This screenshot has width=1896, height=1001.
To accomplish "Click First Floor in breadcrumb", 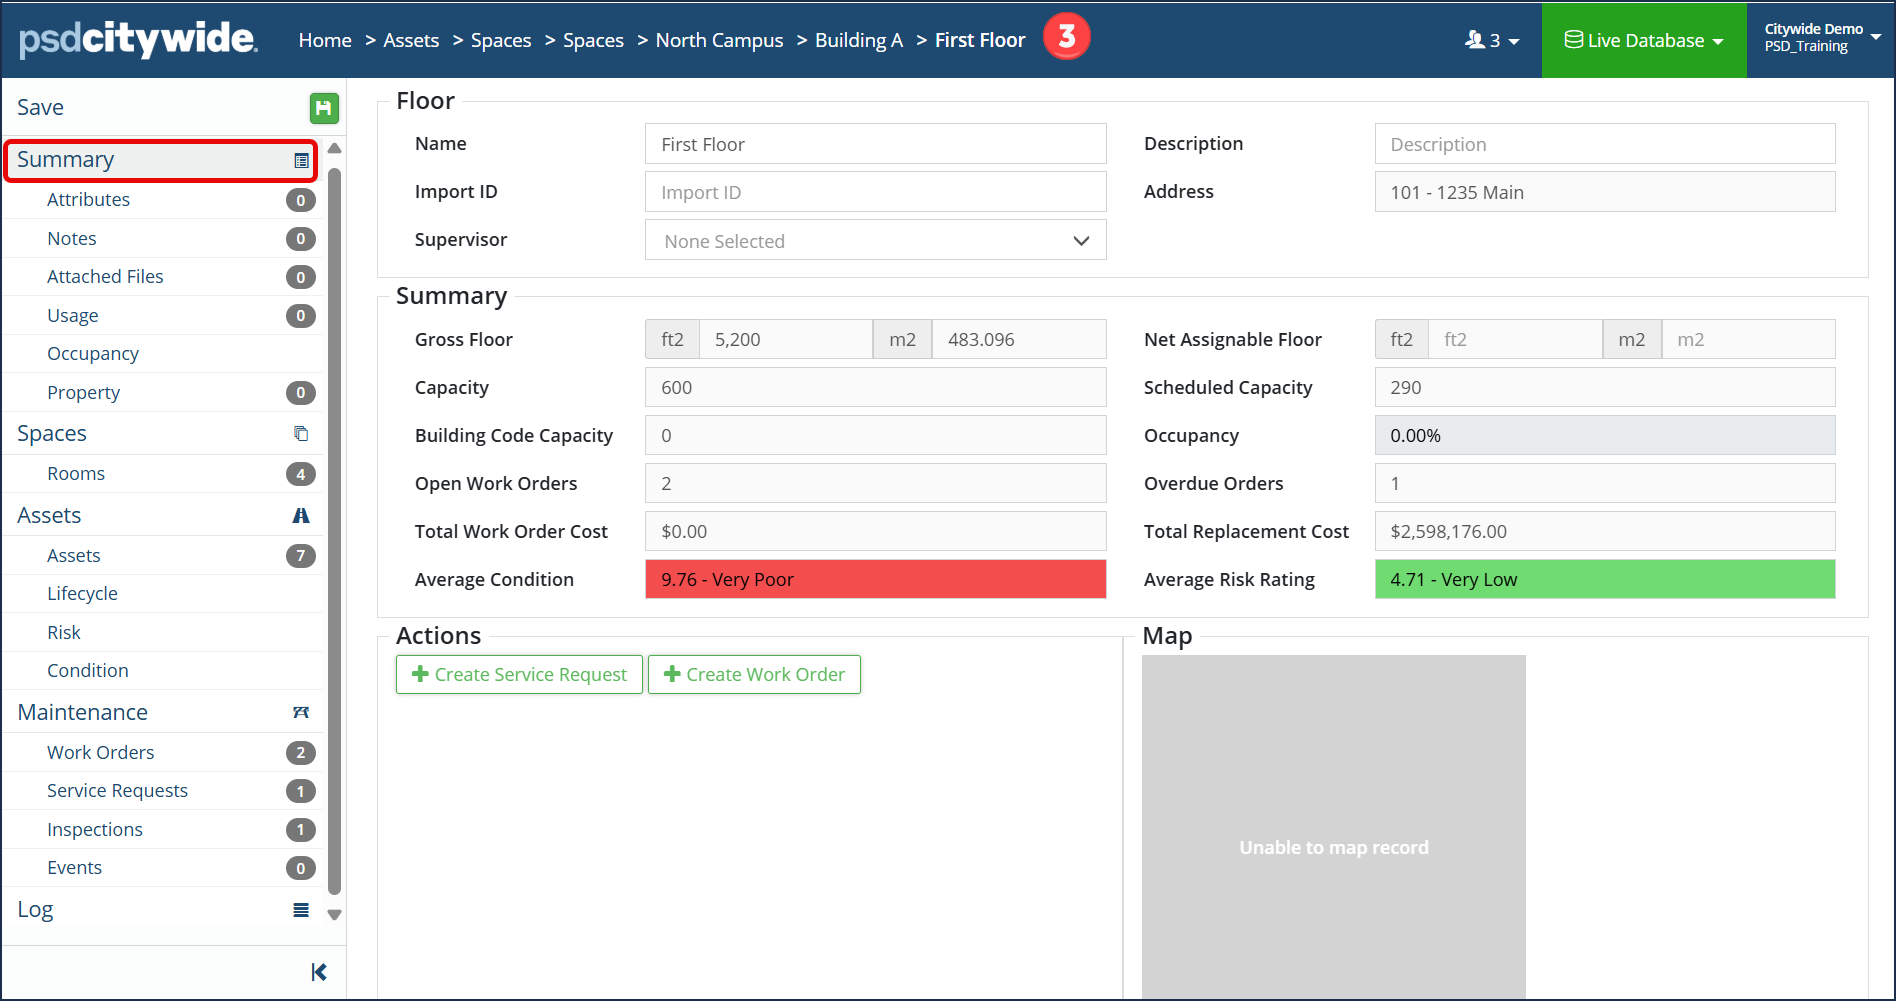I will click(980, 40).
